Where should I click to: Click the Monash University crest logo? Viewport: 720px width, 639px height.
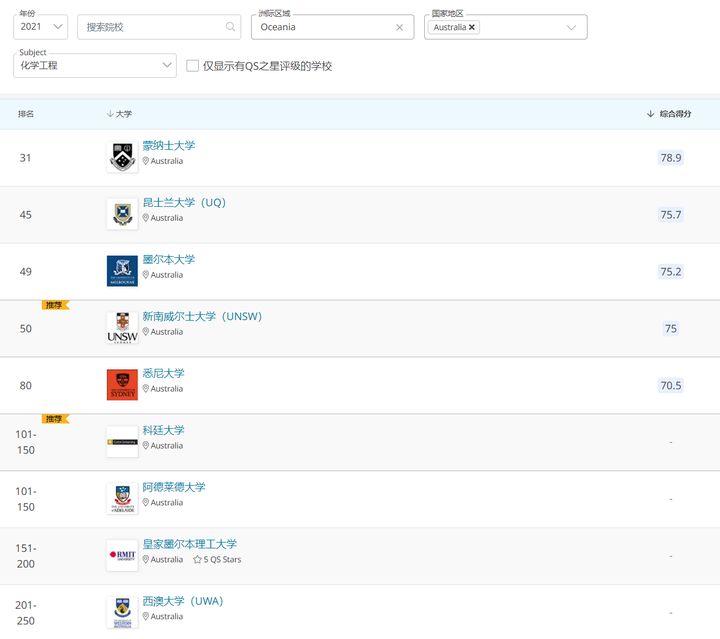(122, 157)
